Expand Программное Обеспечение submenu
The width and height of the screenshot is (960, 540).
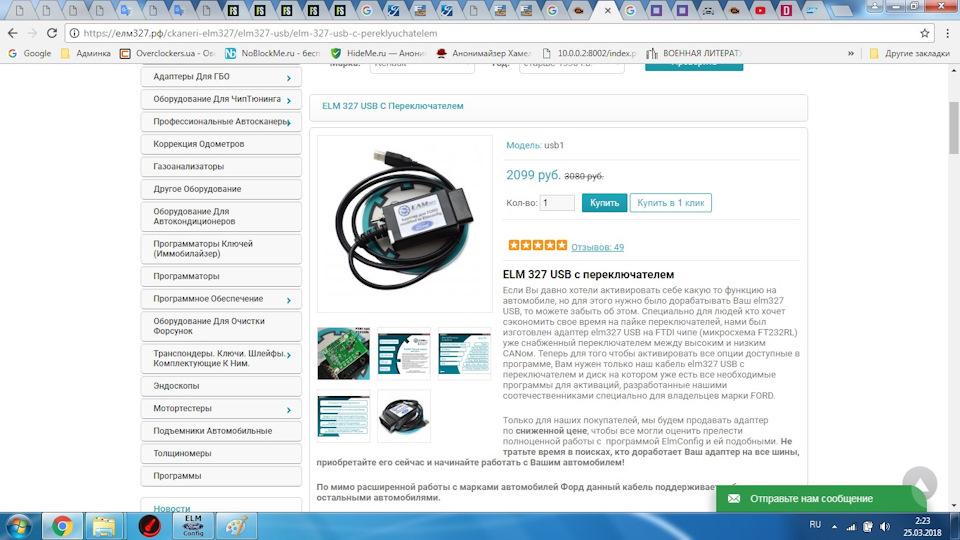289,300
